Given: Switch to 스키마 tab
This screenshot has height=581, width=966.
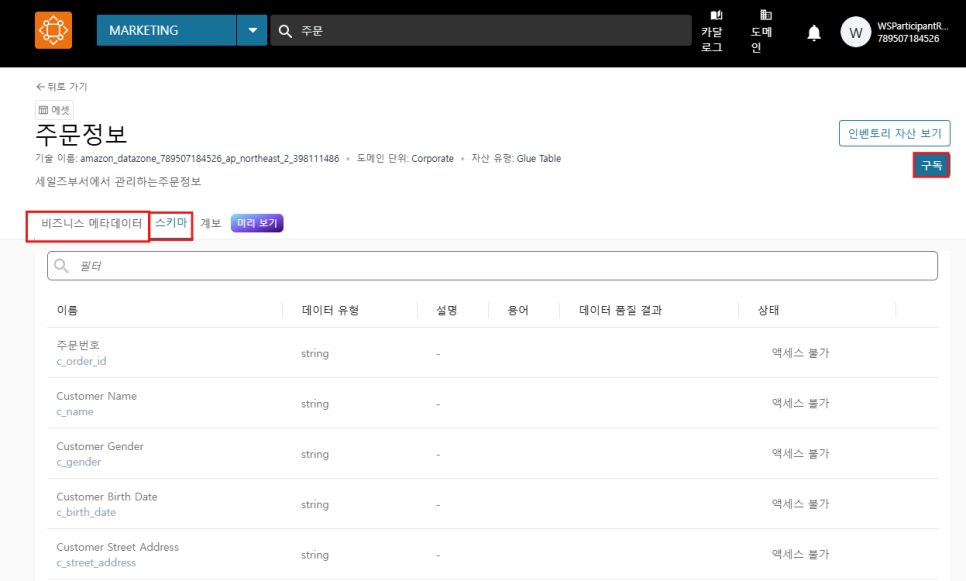Looking at the screenshot, I should 171,222.
